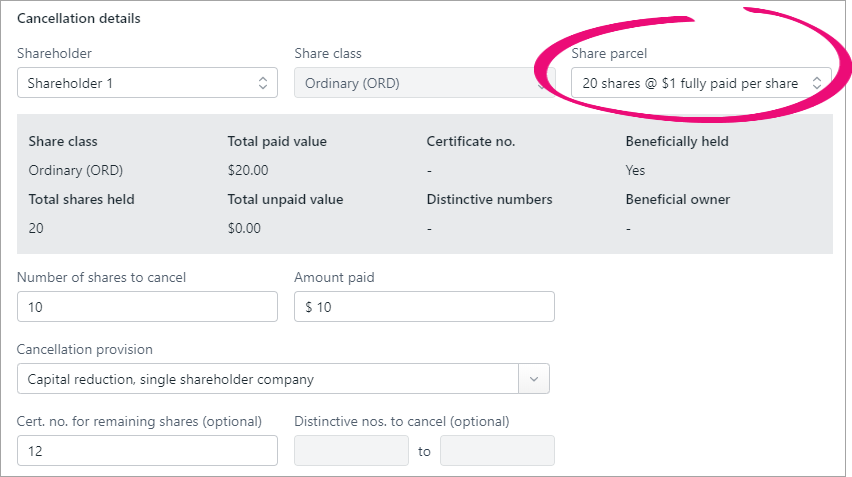The height and width of the screenshot is (477, 852).
Task: Click the Yes value under Beneficially held
Action: click(x=635, y=170)
